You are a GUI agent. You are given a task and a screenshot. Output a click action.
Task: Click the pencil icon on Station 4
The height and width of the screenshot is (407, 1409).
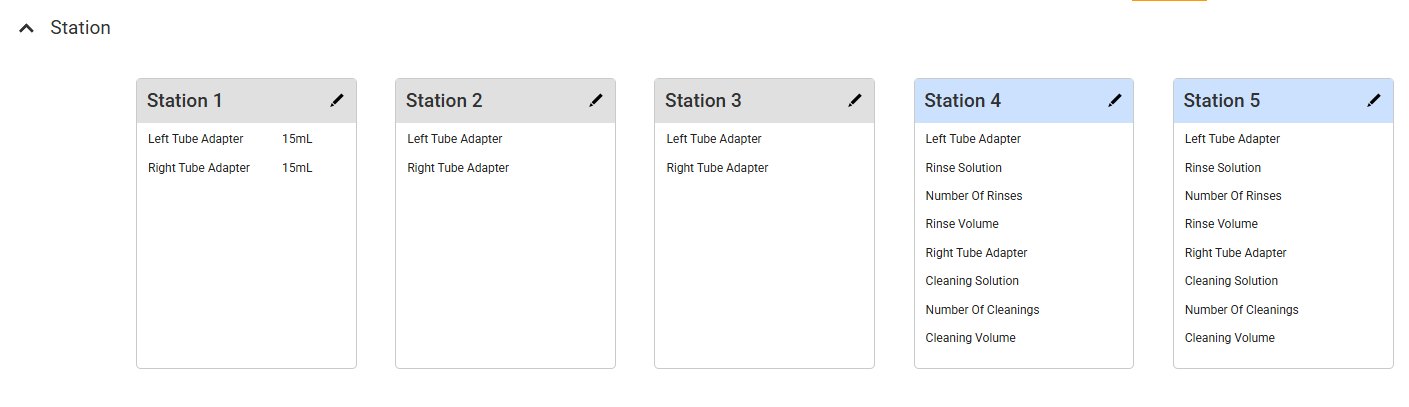tap(1115, 100)
